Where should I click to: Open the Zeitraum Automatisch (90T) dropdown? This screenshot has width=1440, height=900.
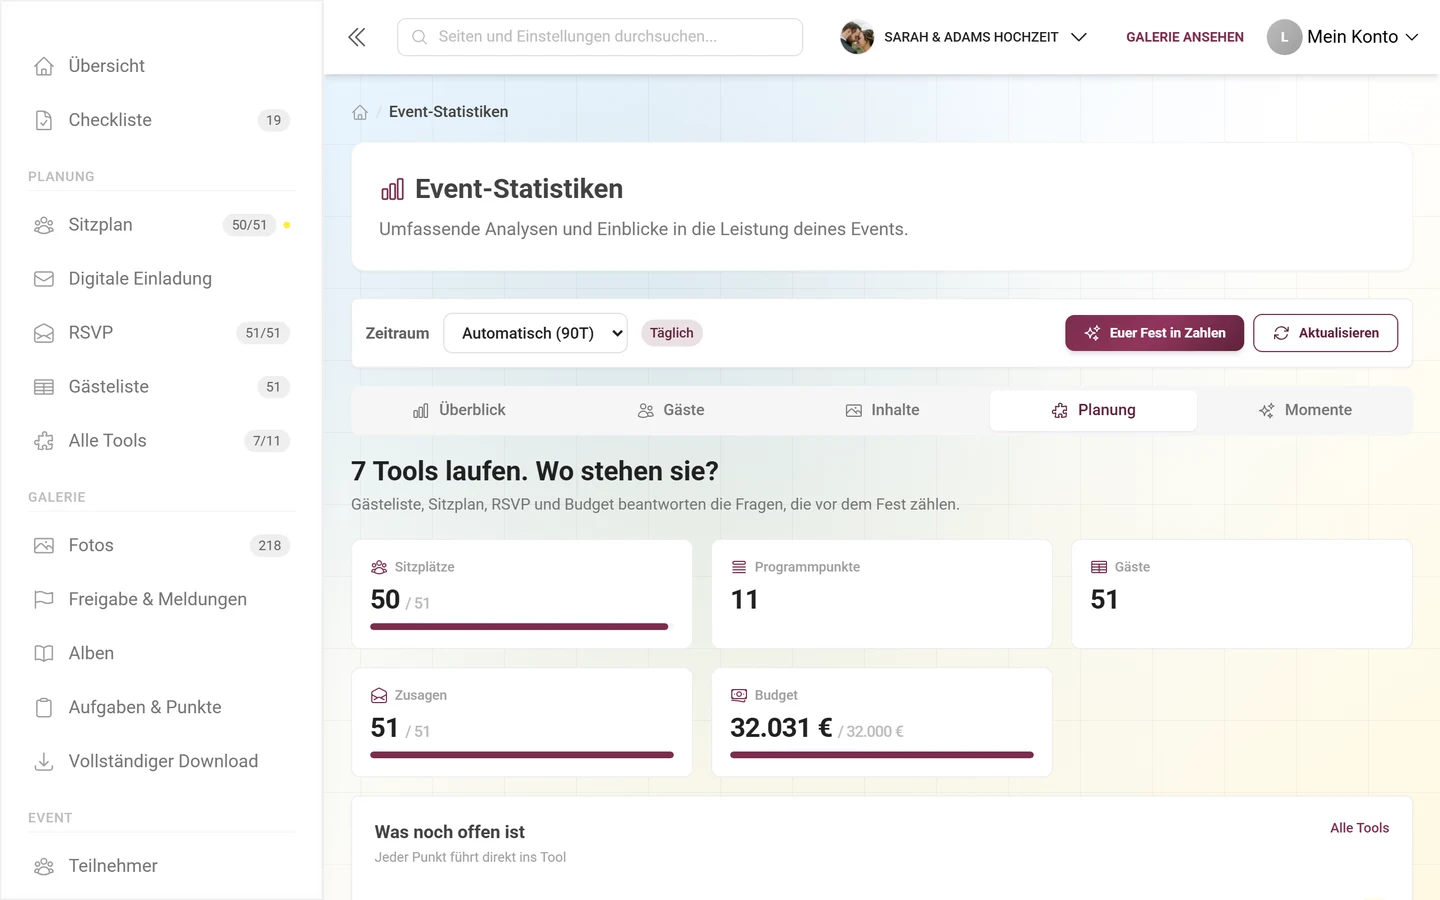535,333
